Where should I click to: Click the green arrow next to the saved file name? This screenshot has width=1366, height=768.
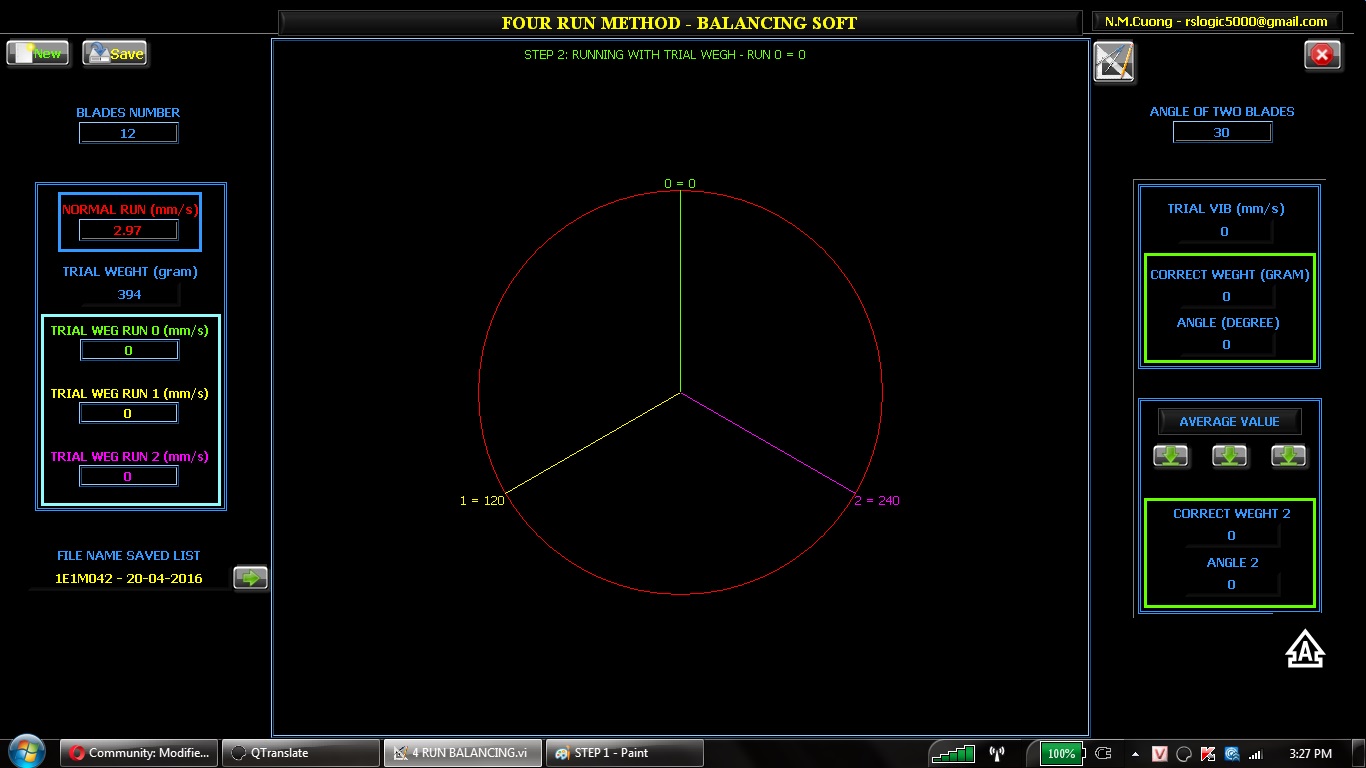(250, 577)
